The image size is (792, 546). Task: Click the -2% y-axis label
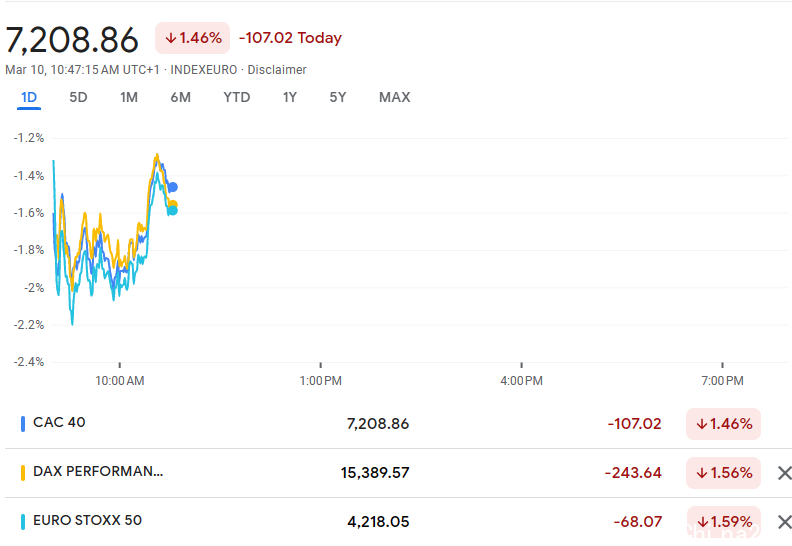[x=34, y=288]
